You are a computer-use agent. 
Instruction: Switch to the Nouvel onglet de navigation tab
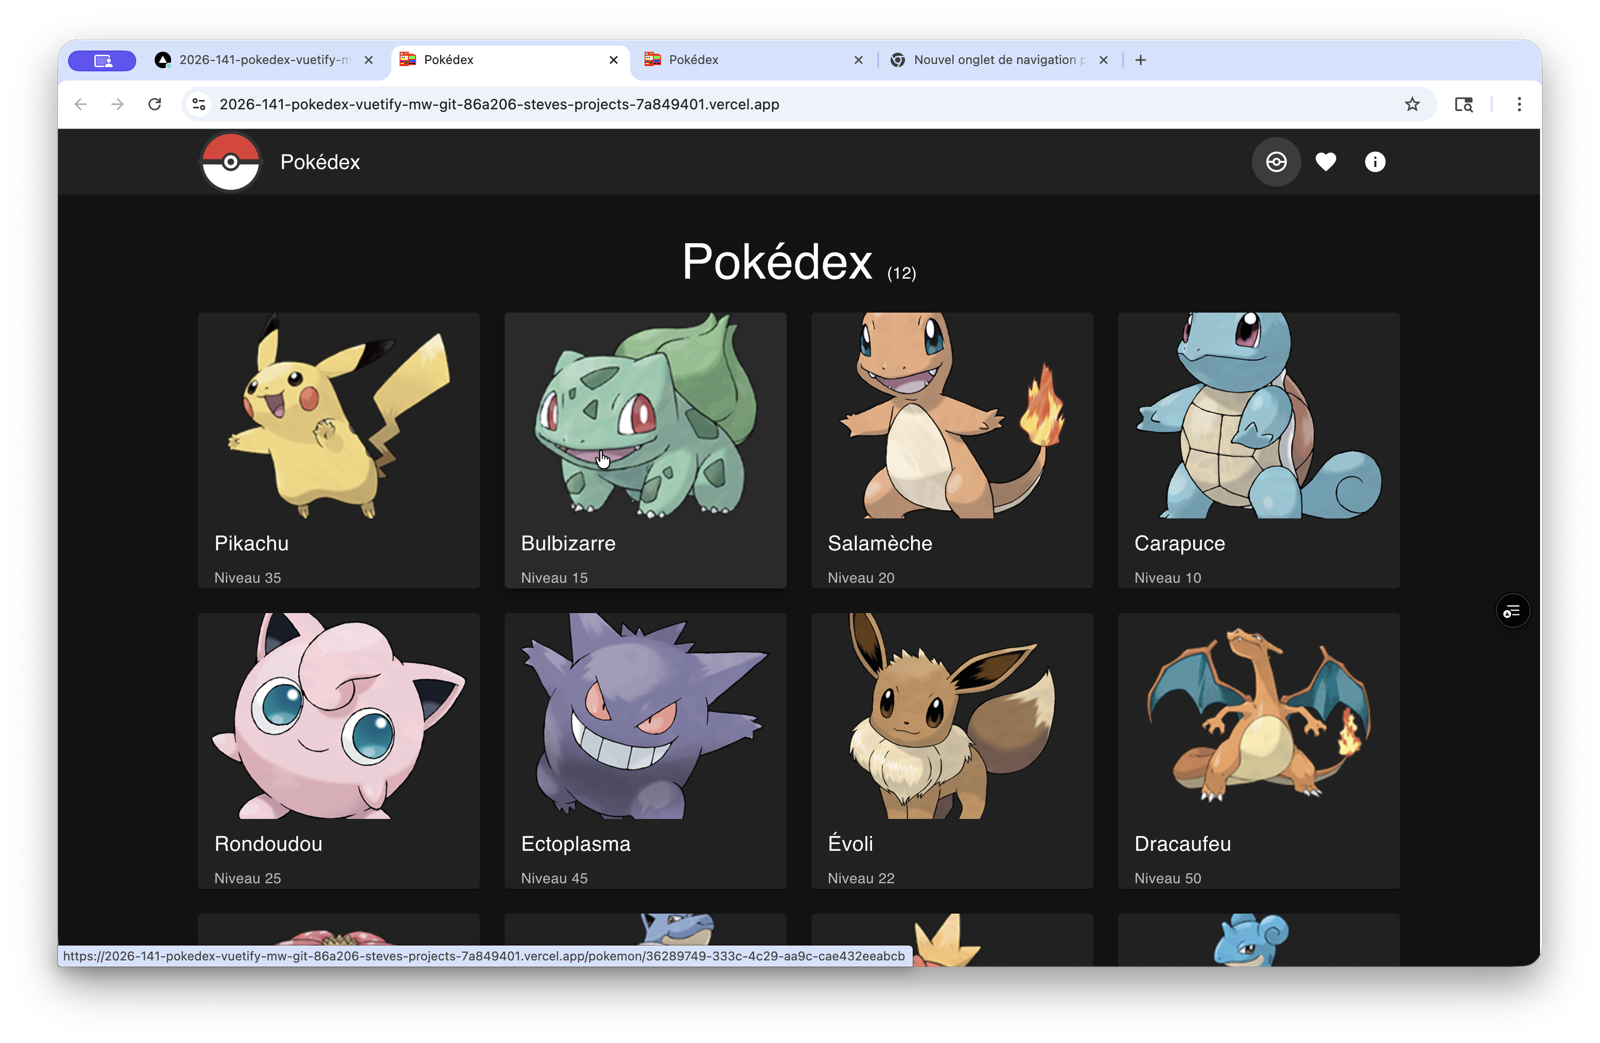point(990,59)
